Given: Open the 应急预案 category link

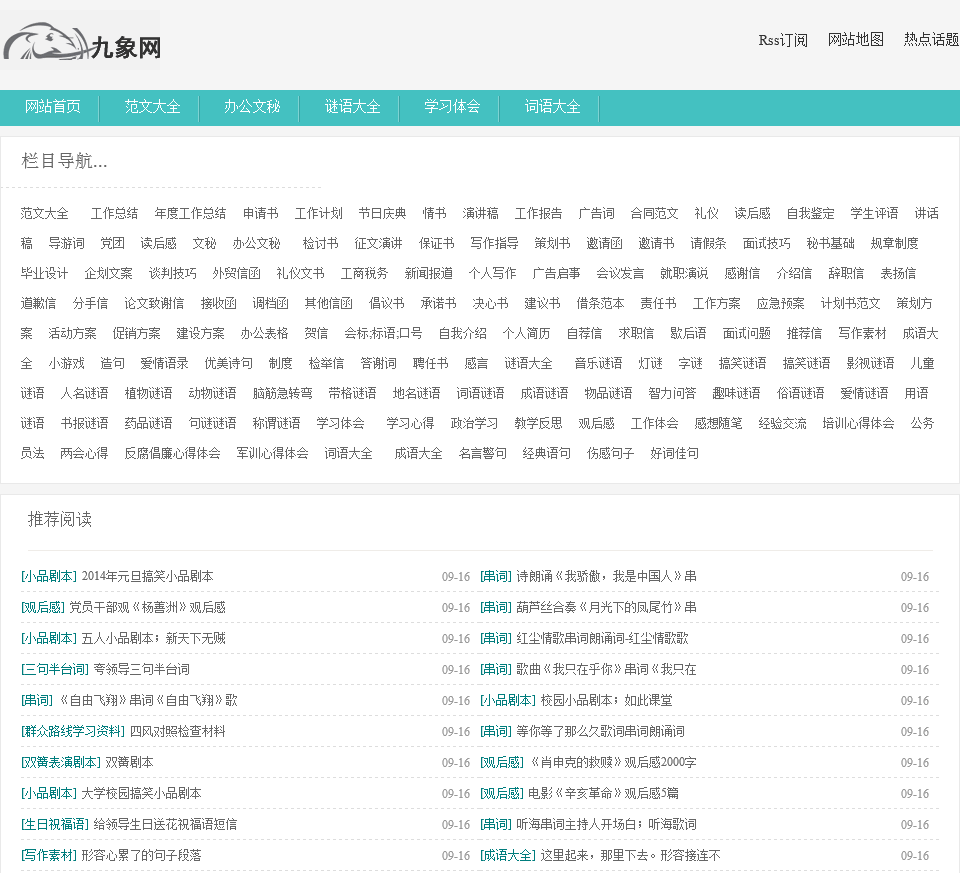Looking at the screenshot, I should pos(781,303).
